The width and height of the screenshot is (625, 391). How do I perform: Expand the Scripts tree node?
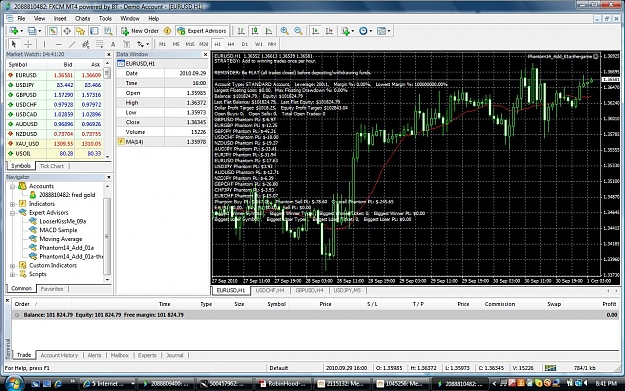(12, 274)
